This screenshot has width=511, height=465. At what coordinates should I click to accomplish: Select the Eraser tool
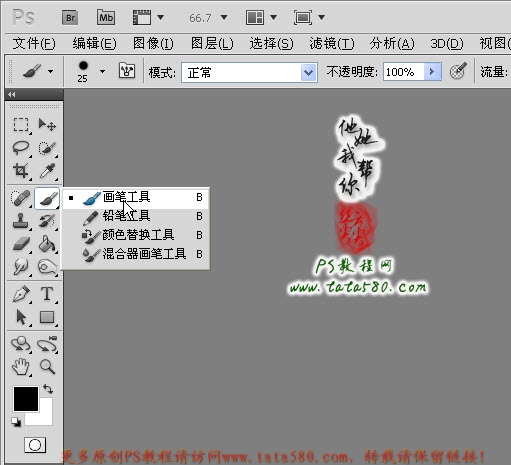(21, 244)
